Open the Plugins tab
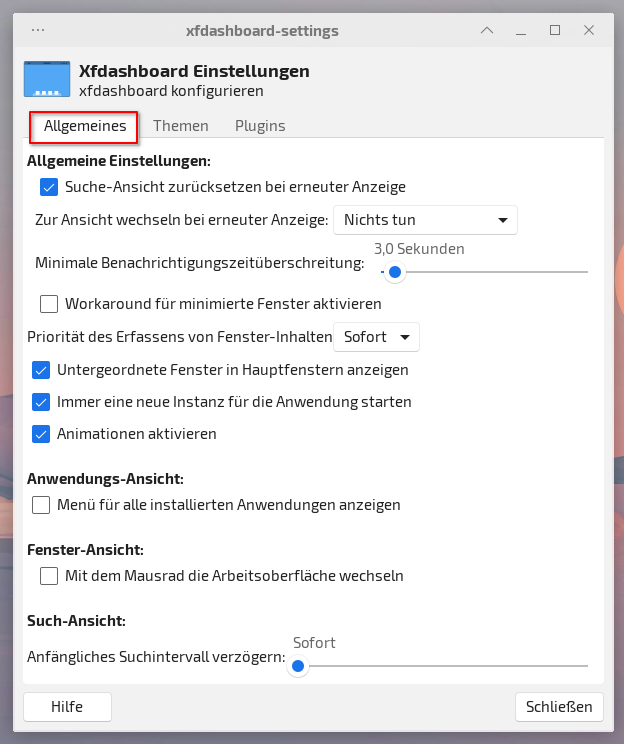 260,126
